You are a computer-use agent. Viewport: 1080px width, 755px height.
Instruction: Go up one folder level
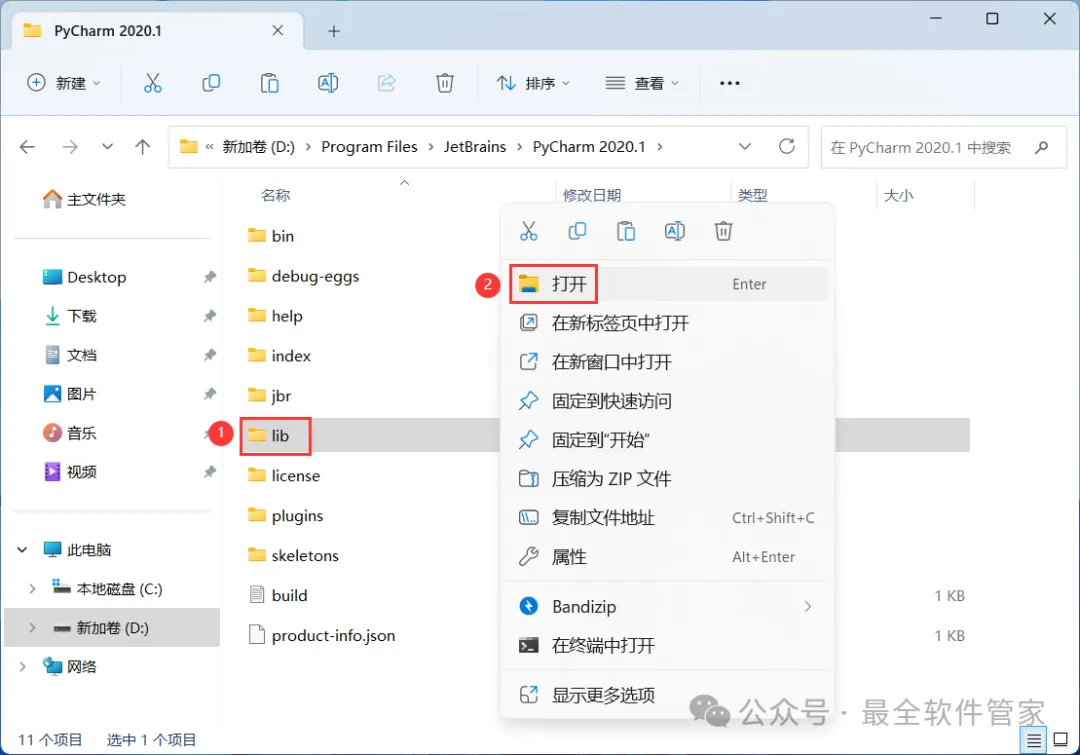tap(143, 147)
